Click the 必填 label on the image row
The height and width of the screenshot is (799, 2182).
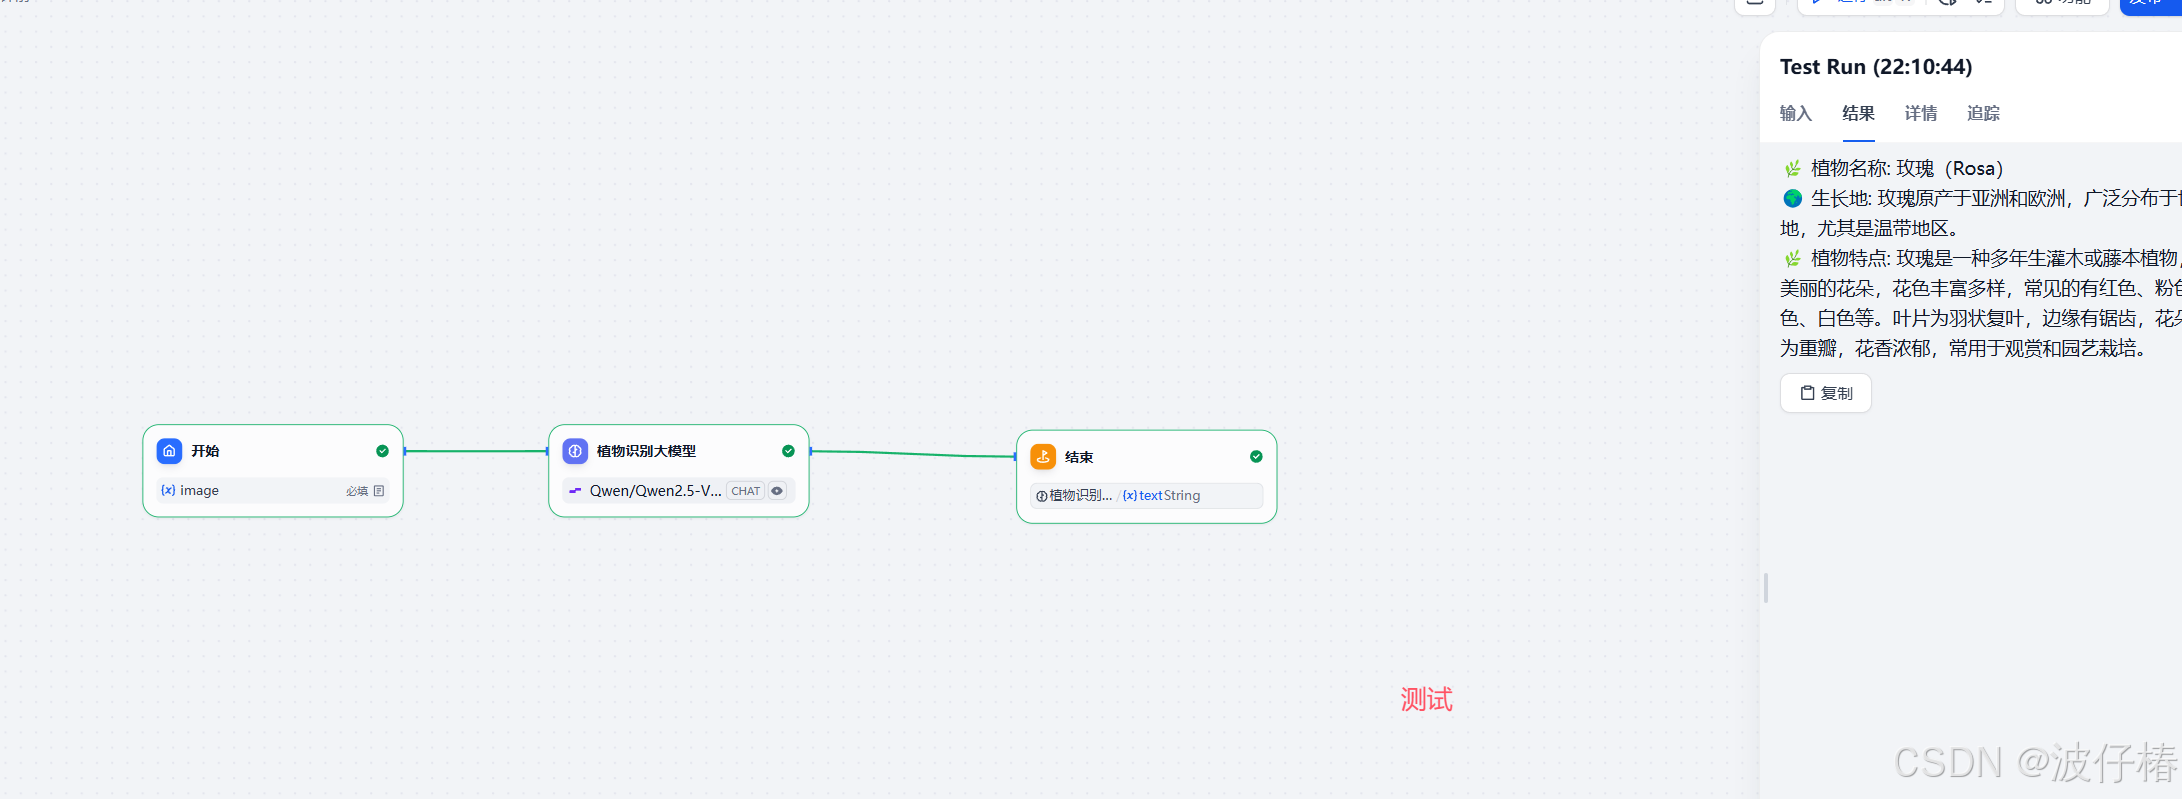[x=357, y=491]
